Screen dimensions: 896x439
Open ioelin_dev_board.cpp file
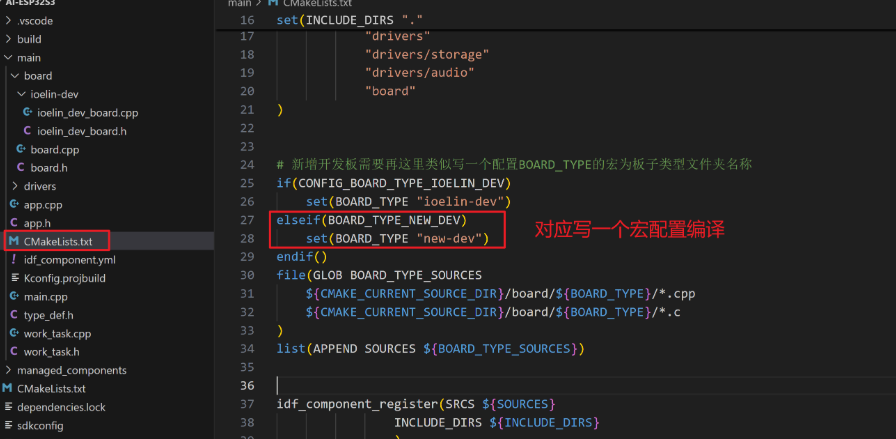click(x=87, y=113)
